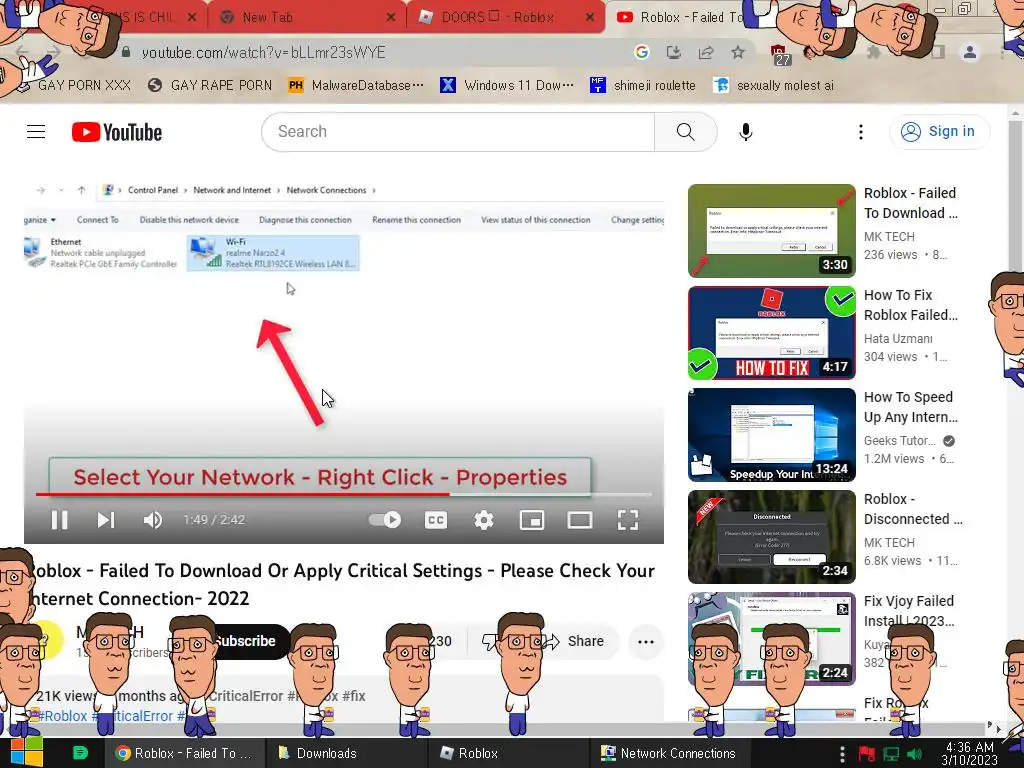Toggle the autoplay switch
This screenshot has height=768, width=1024.
click(x=385, y=520)
